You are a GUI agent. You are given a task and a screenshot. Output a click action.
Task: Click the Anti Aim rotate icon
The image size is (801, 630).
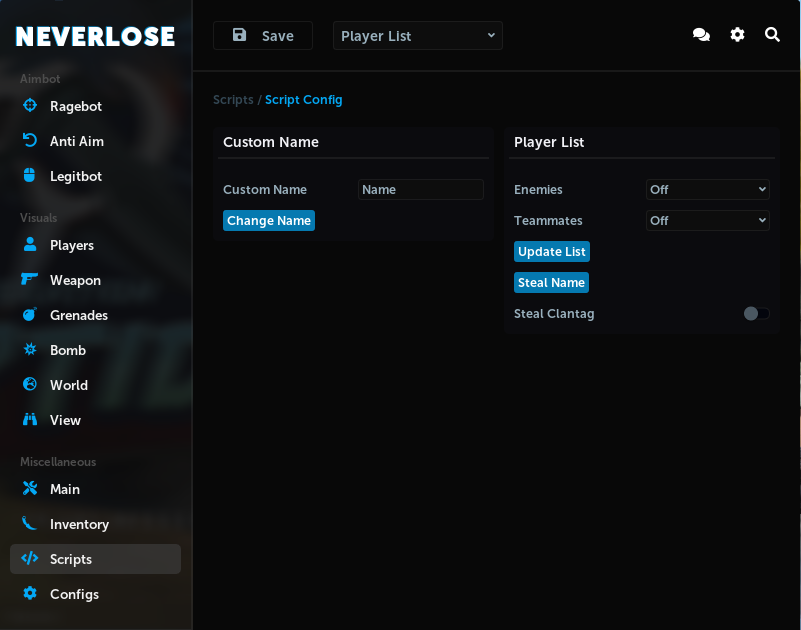(x=30, y=141)
